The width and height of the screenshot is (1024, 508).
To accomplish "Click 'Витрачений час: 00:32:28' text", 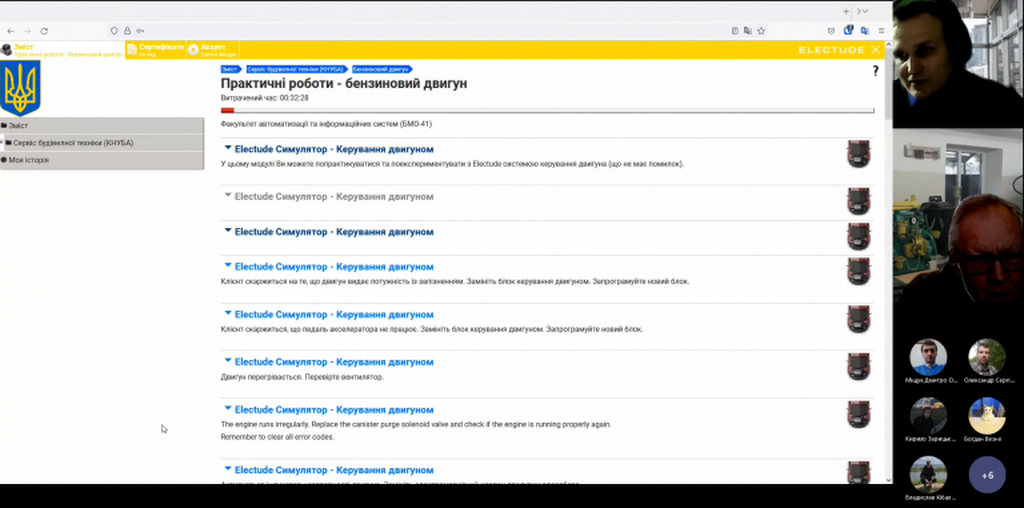I will (264, 98).
